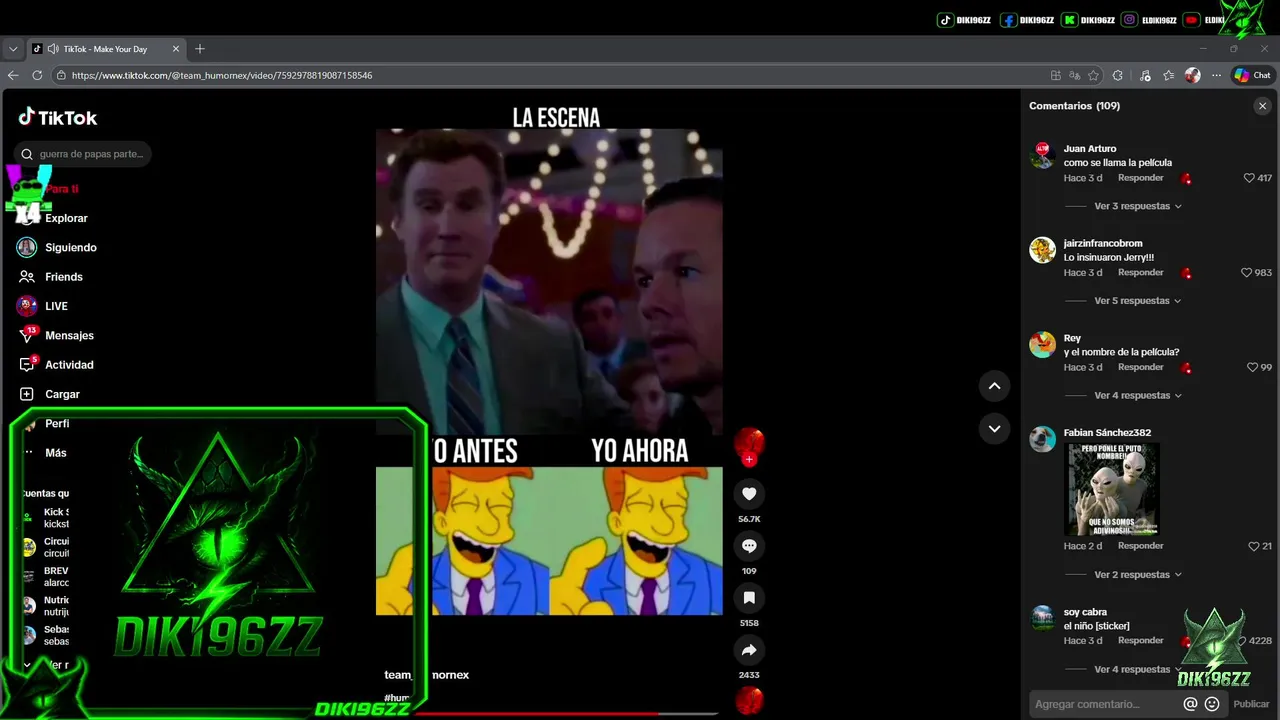Reply to Juan Arturo's comment
The image size is (1280, 720).
click(x=1141, y=178)
